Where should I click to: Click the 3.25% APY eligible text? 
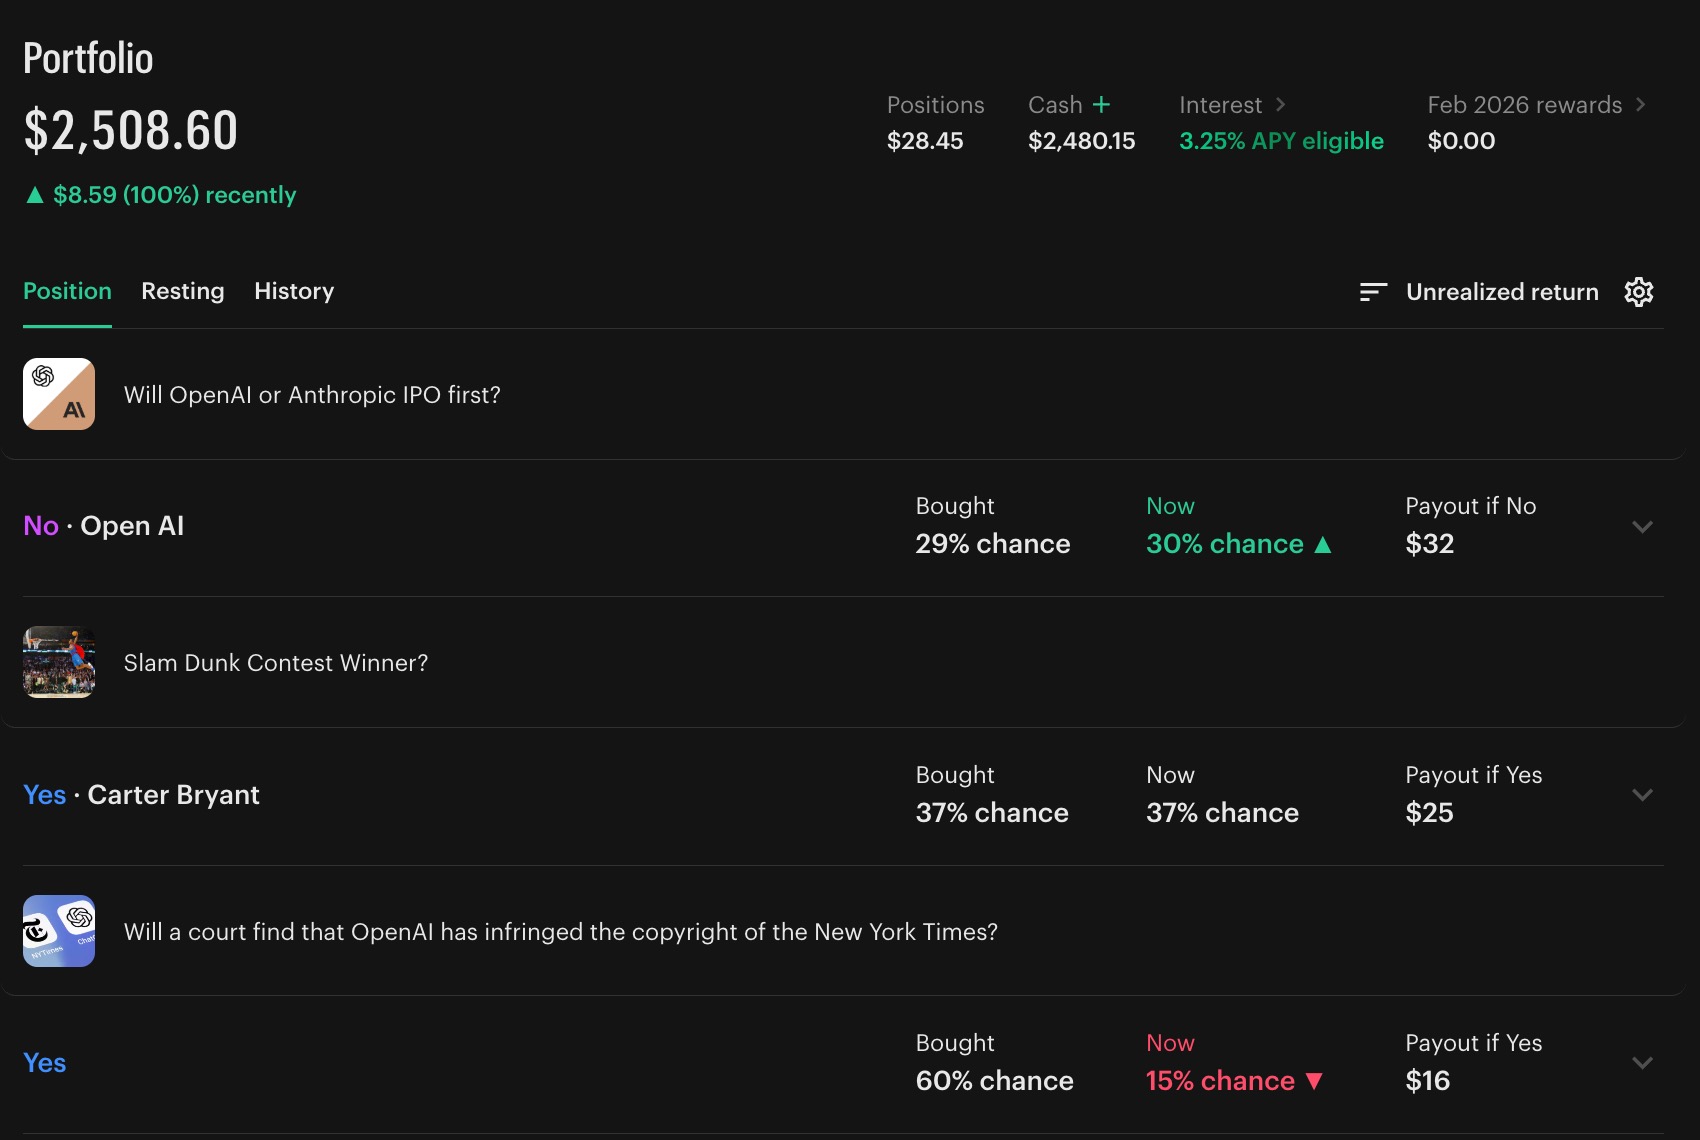[1281, 141]
